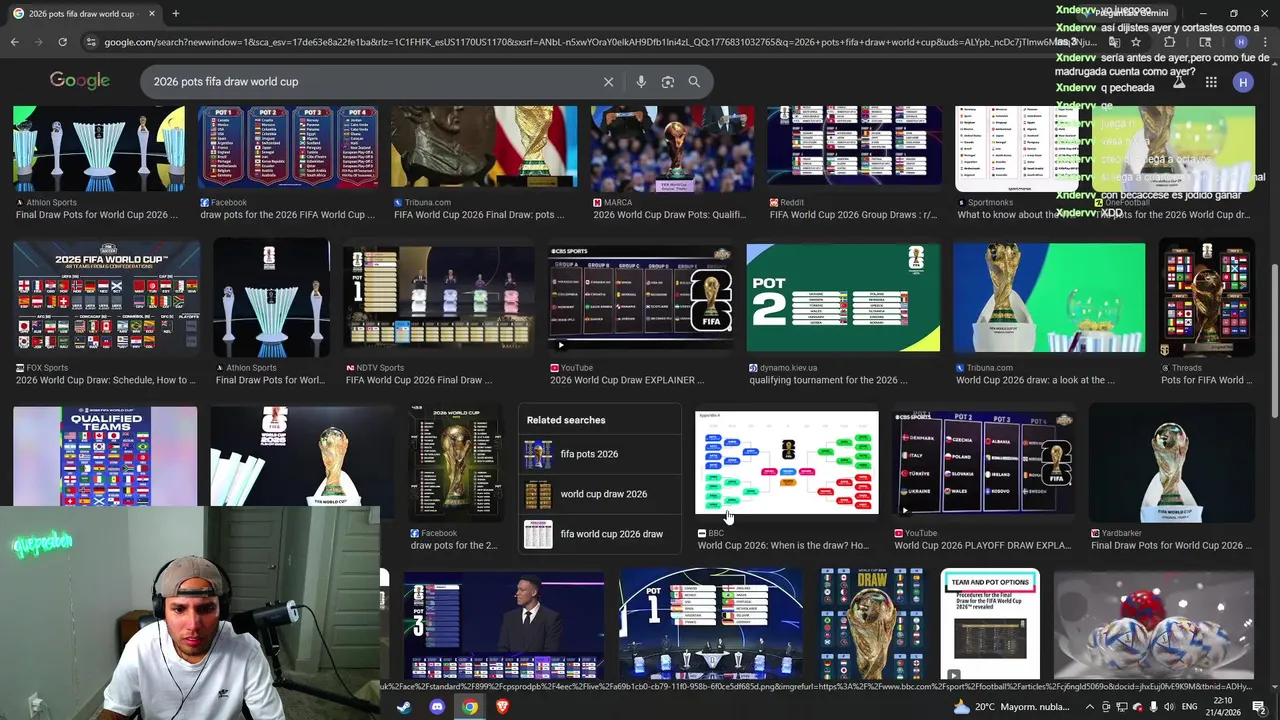Show hidden system tray icons

[1090, 707]
